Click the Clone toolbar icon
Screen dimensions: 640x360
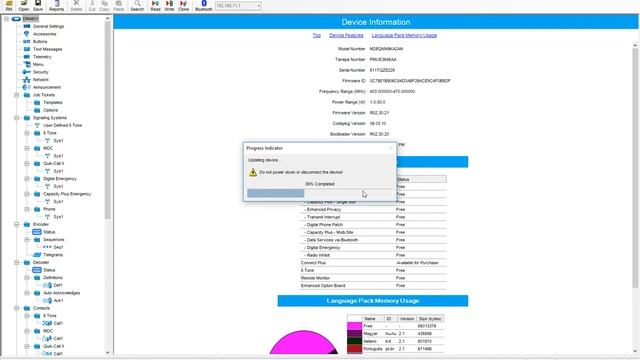click(x=184, y=5)
